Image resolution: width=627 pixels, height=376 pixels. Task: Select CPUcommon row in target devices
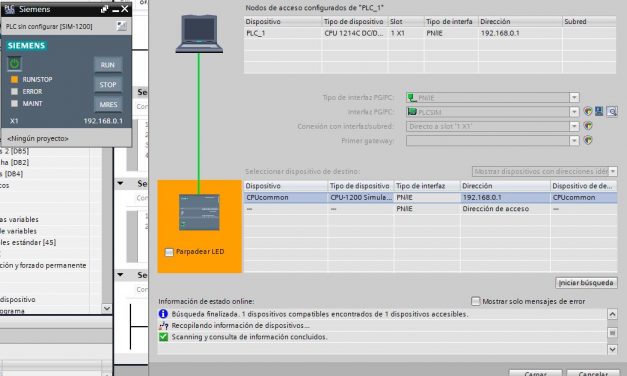(x=430, y=197)
